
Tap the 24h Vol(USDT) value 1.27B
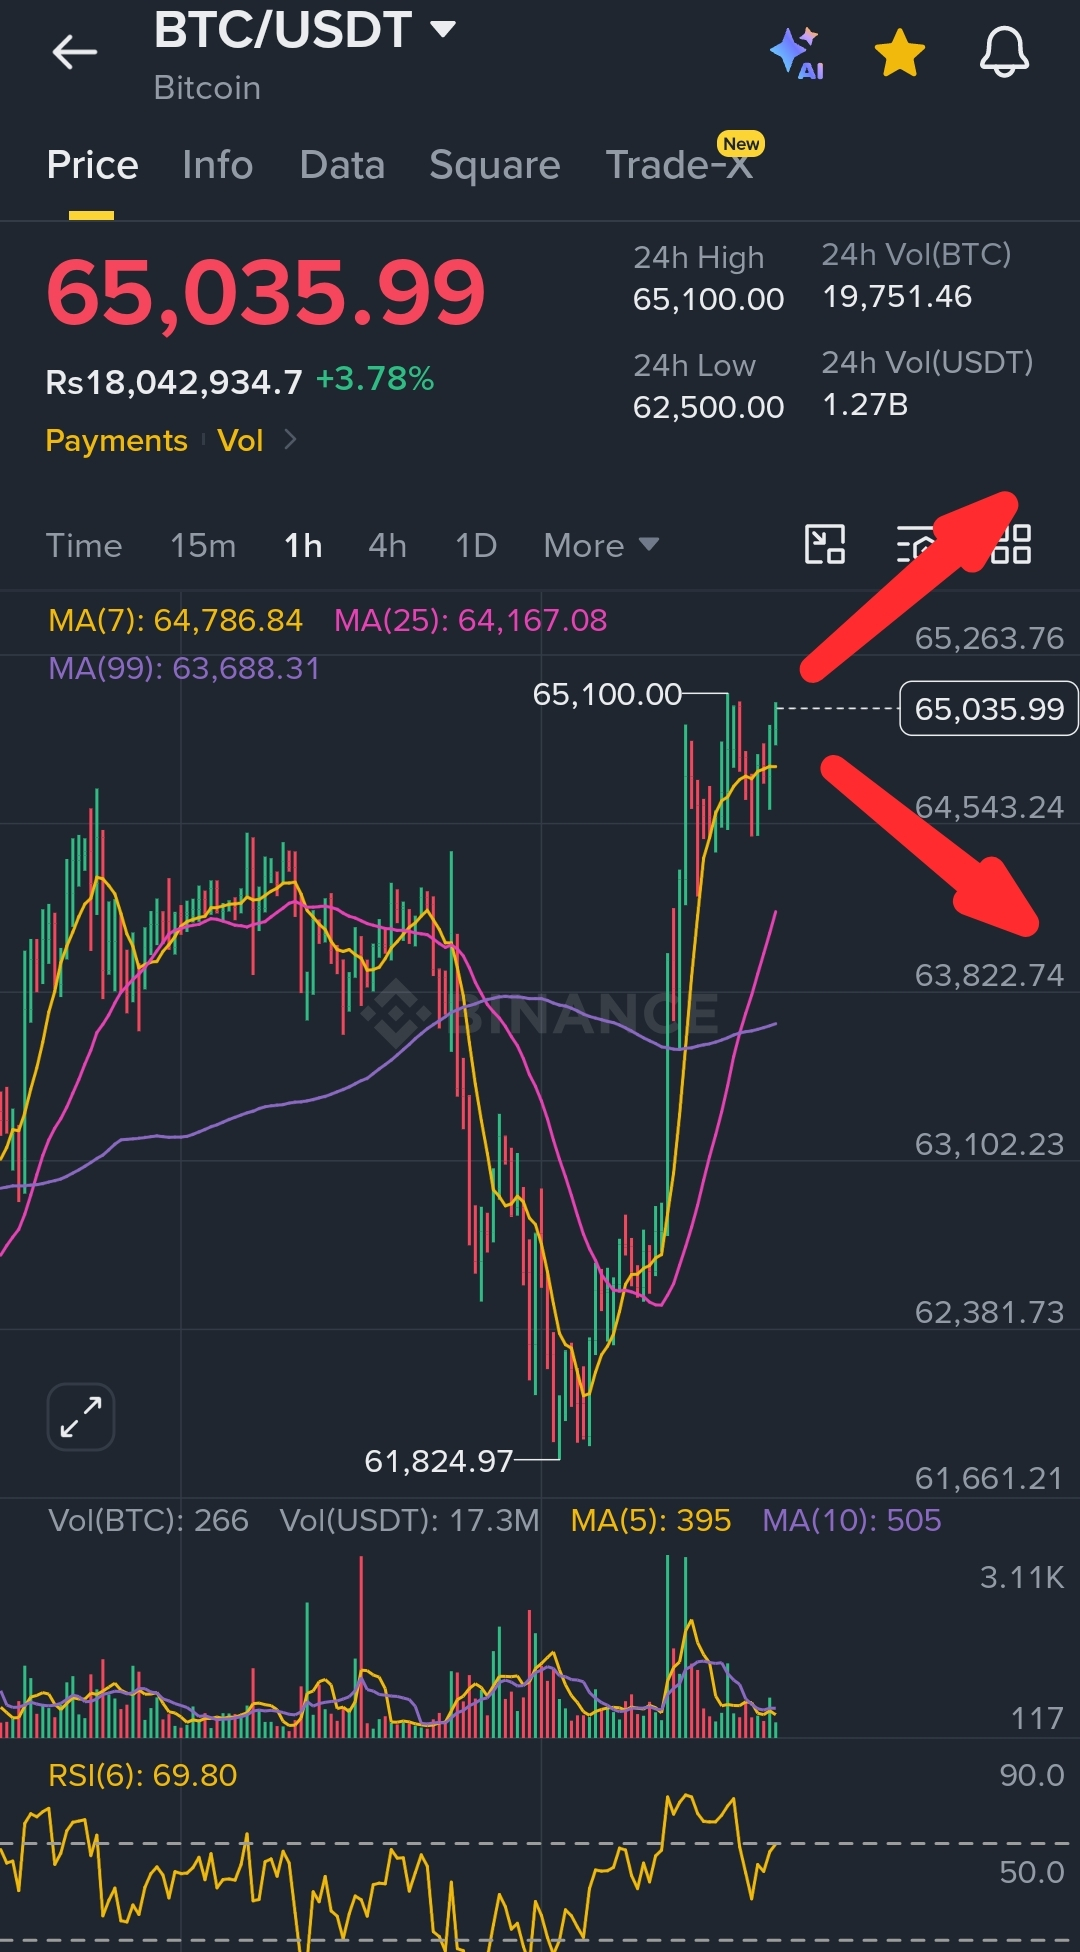[865, 405]
